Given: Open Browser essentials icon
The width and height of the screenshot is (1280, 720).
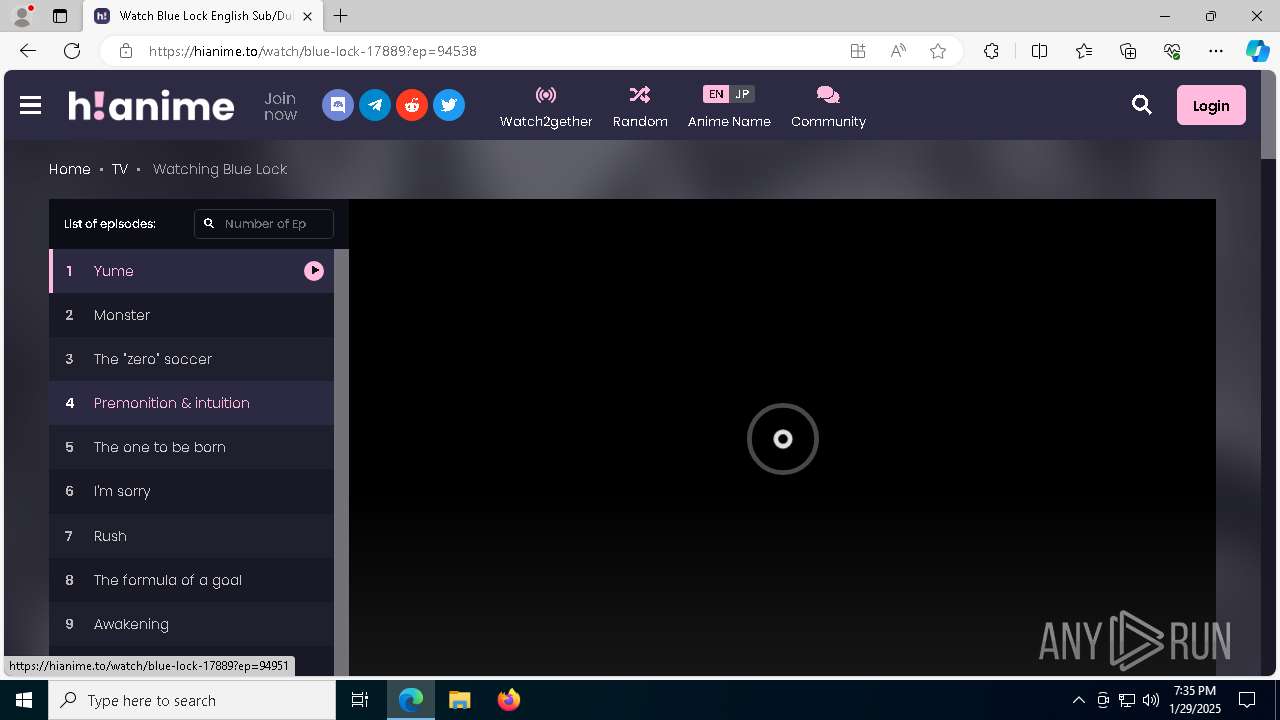Looking at the screenshot, I should click(1172, 51).
